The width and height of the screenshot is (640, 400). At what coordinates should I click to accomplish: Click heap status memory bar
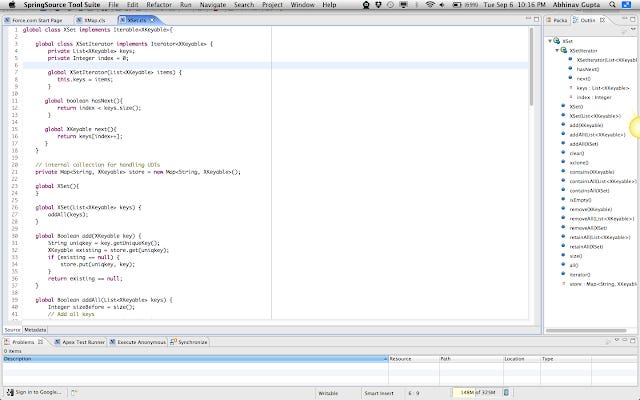pos(476,393)
